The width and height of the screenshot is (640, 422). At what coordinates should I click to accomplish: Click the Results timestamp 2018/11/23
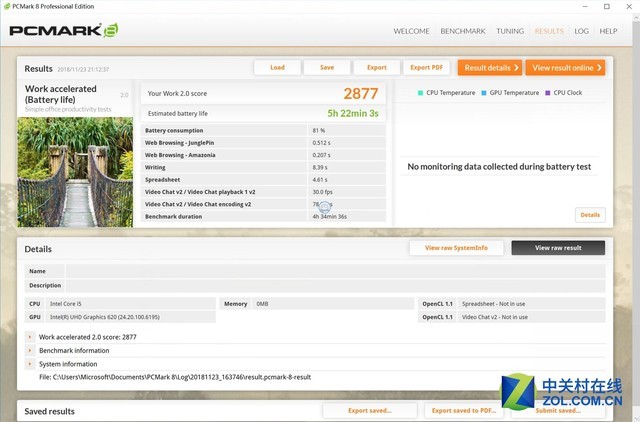pos(83,69)
